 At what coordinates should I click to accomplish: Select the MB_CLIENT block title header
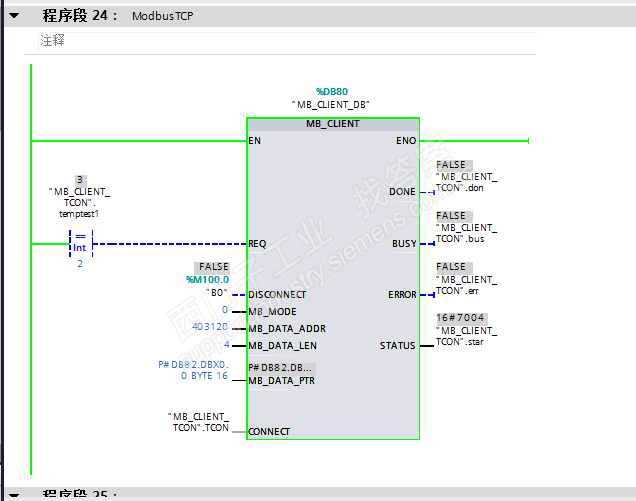pos(333,124)
